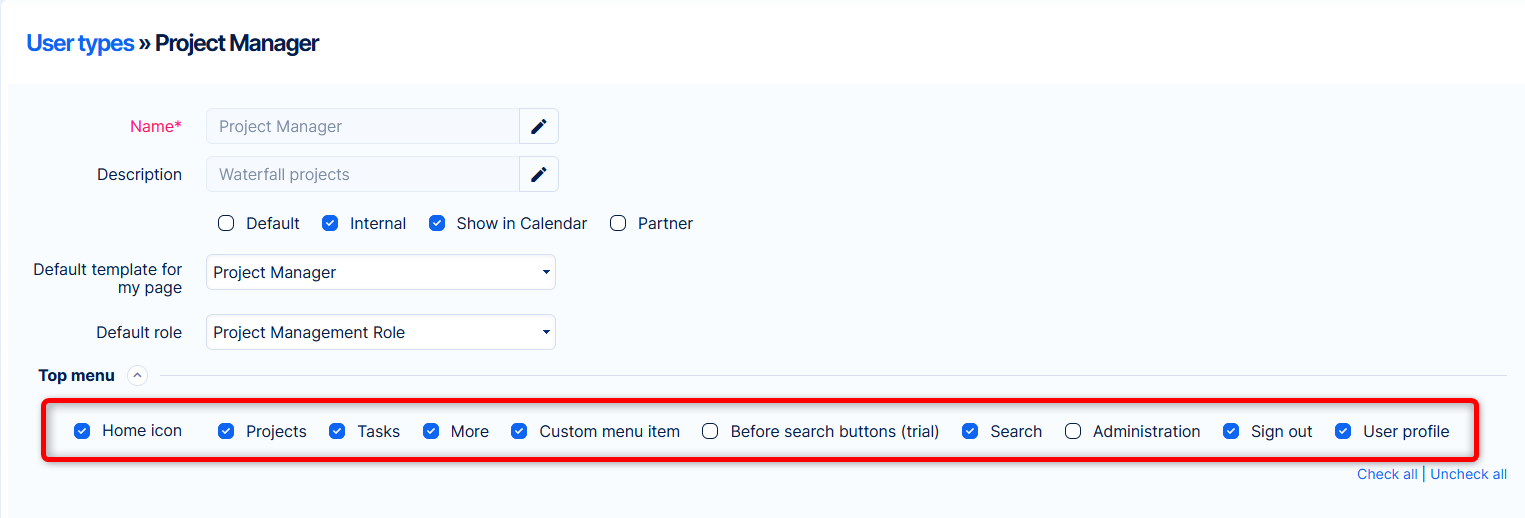Screen dimensions: 1525x518
Task: Click into the Name input field
Action: [362, 126]
